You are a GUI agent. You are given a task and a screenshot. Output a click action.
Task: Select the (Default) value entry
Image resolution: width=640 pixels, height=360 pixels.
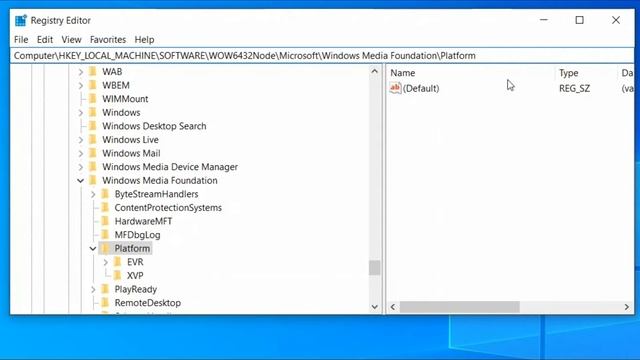(421, 88)
